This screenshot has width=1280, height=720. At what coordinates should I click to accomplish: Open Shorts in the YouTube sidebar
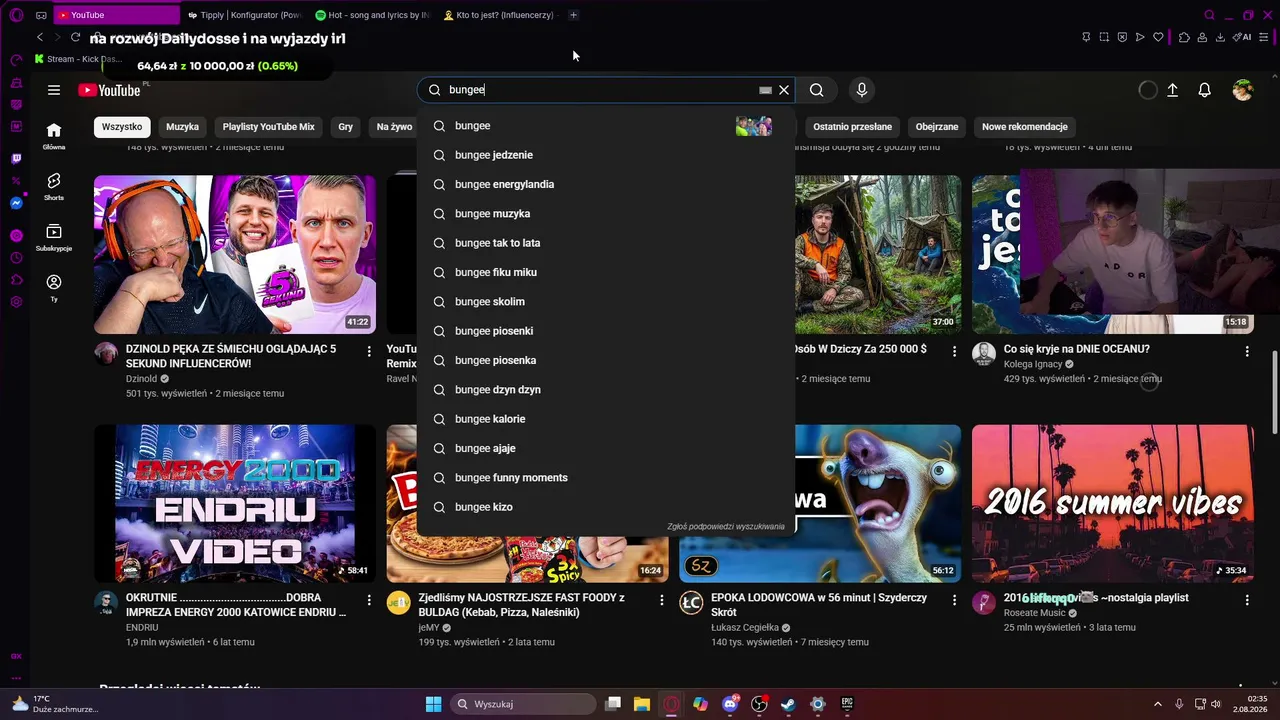(x=54, y=186)
